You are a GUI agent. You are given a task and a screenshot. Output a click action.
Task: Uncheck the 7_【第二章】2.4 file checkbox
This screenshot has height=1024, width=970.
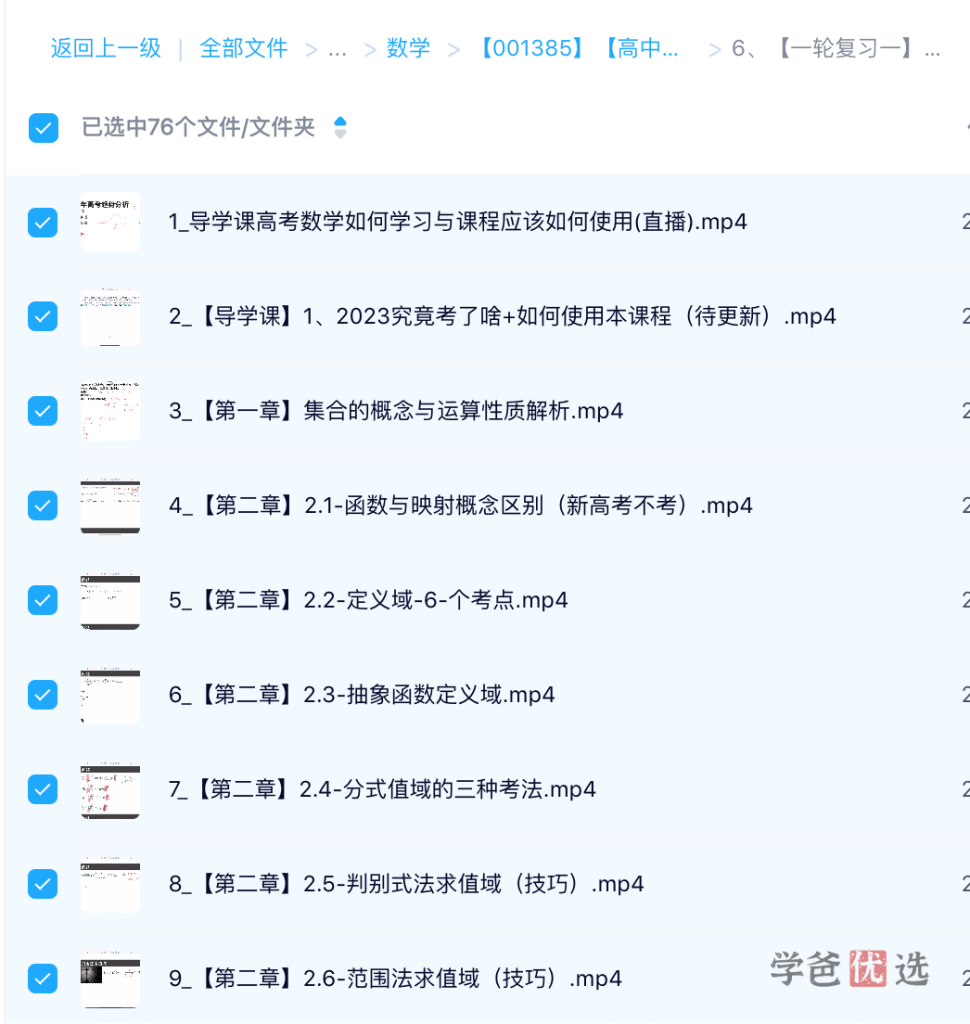(x=43, y=790)
